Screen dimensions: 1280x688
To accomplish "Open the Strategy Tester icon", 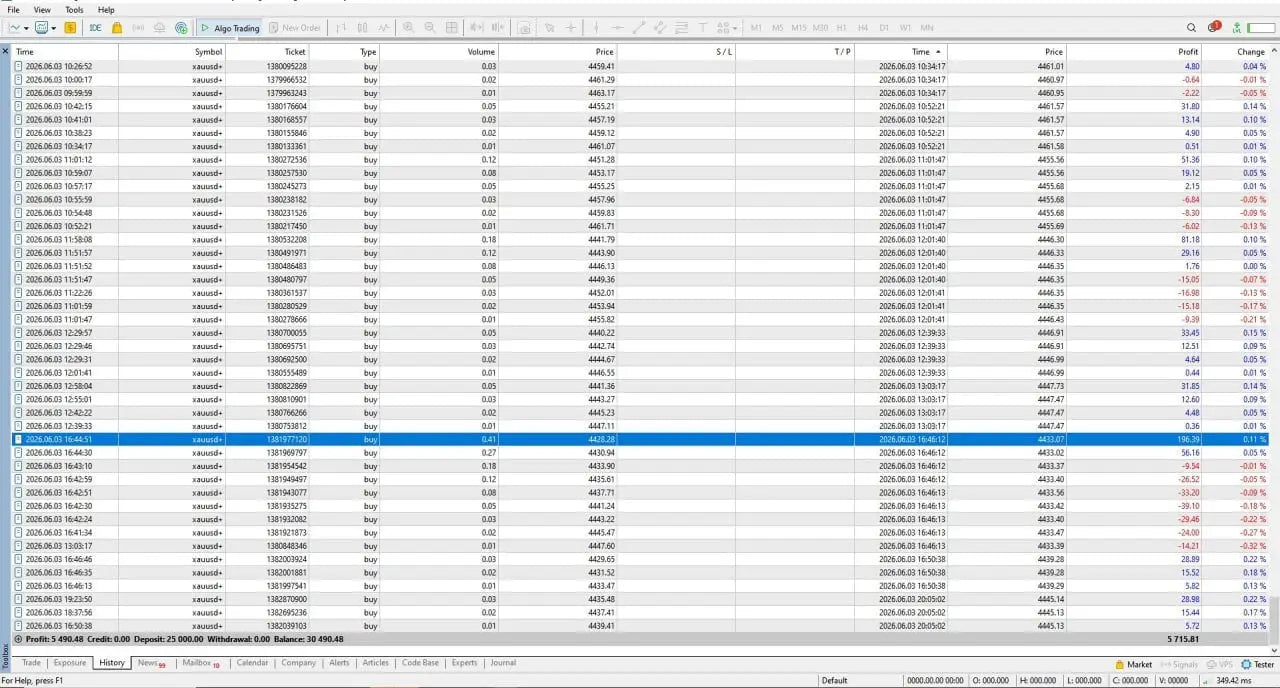I will [x=1257, y=664].
